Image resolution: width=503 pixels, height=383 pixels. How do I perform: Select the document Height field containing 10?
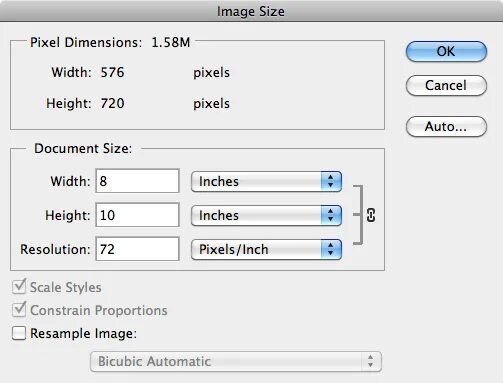(x=138, y=215)
